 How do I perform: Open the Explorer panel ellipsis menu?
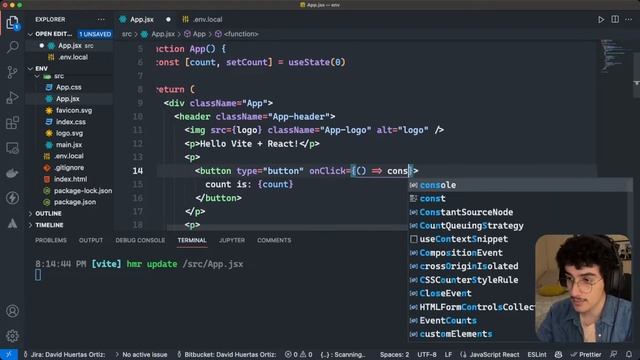[x=101, y=20]
